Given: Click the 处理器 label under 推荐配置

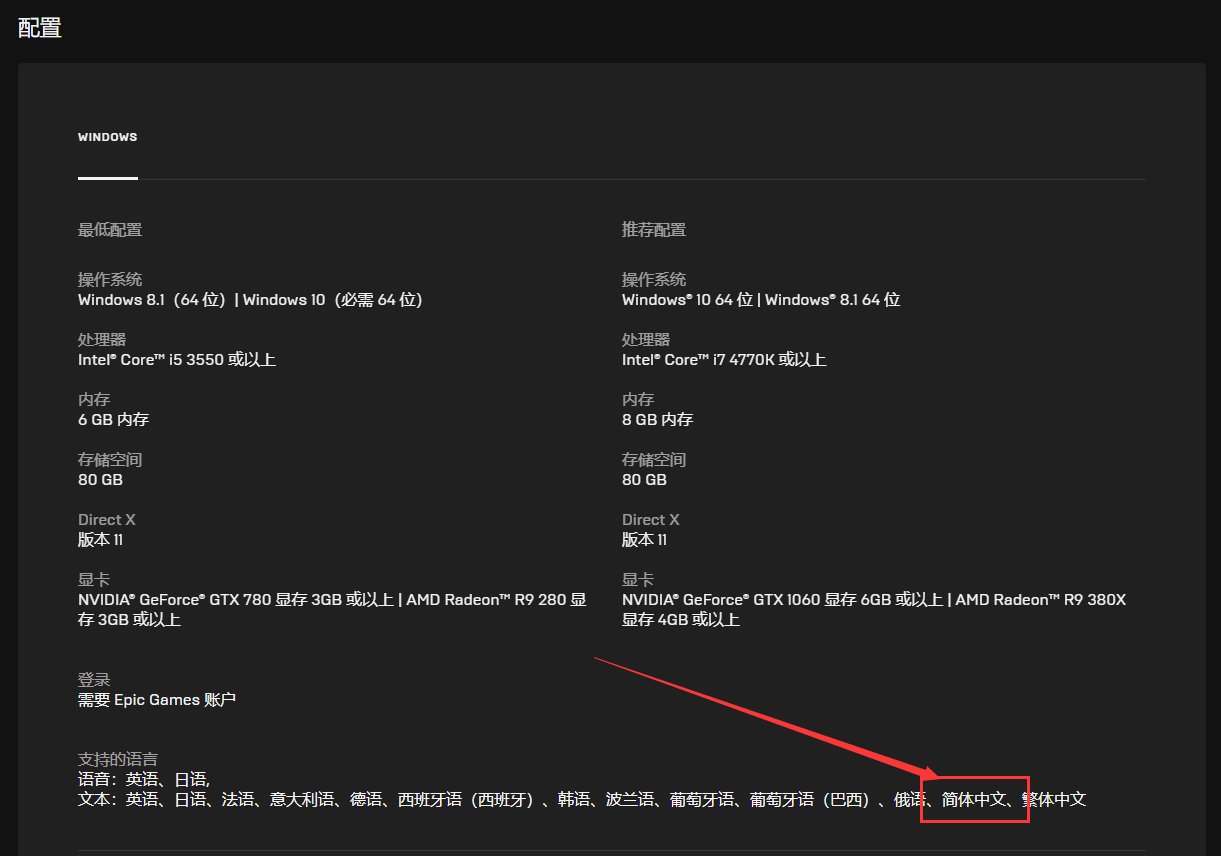Looking at the screenshot, I should (x=646, y=340).
